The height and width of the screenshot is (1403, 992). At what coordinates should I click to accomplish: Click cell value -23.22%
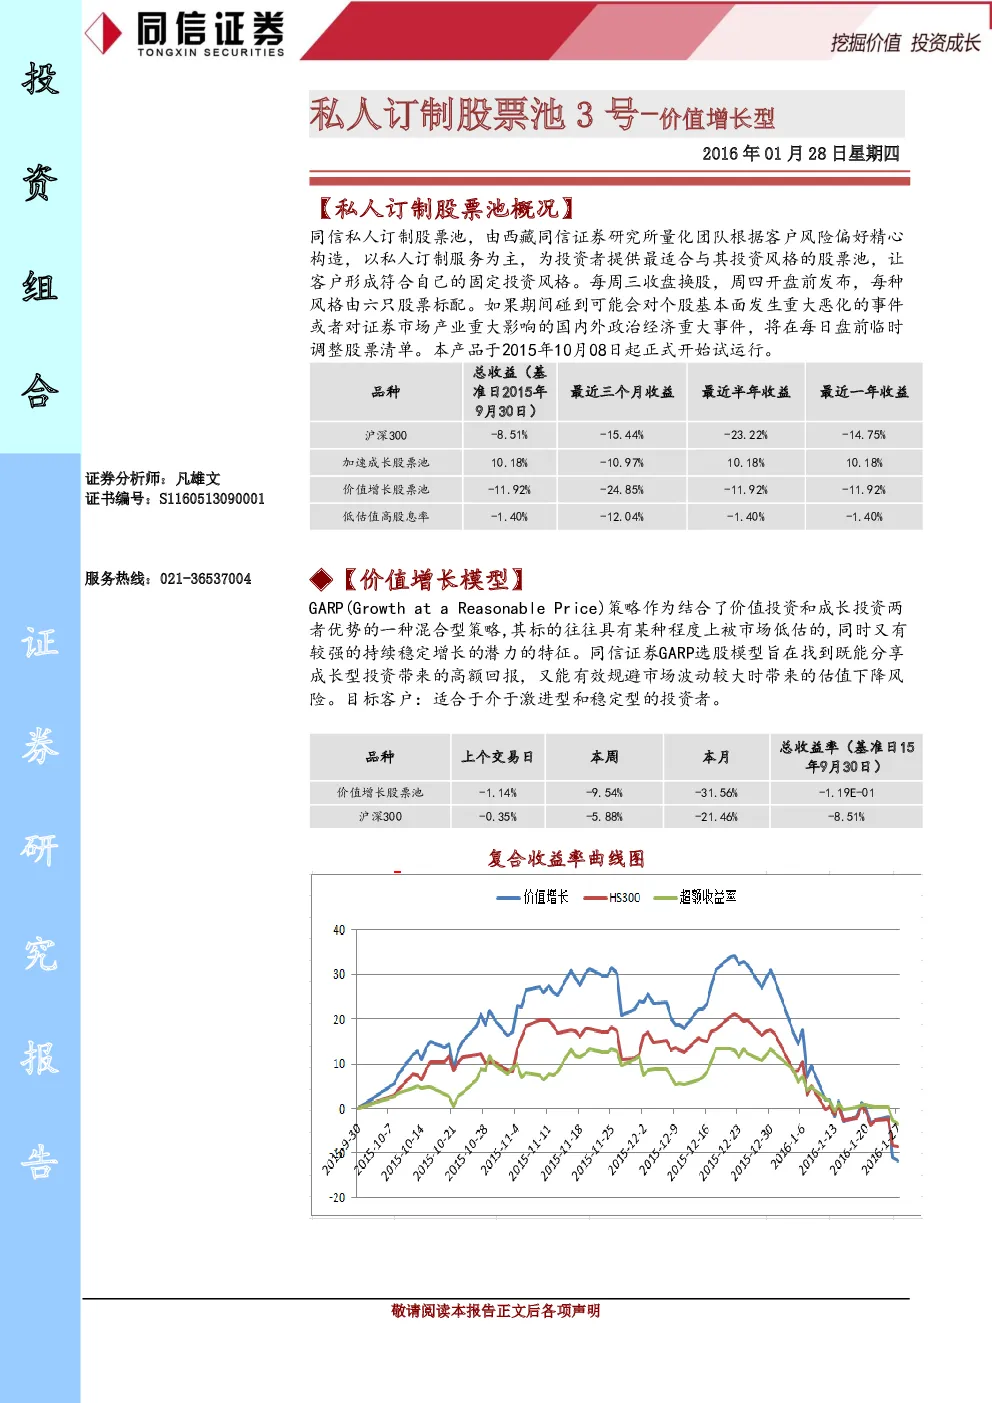[746, 435]
